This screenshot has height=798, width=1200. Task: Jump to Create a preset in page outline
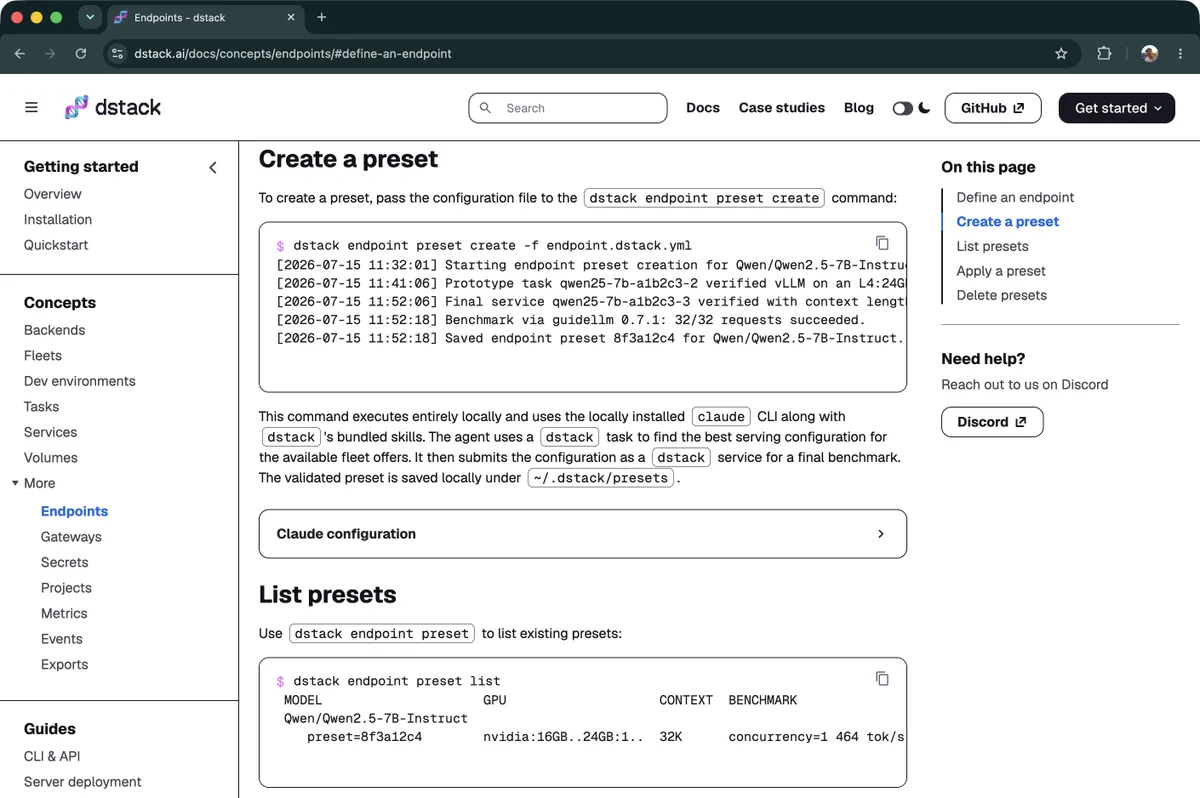pos(1008,222)
